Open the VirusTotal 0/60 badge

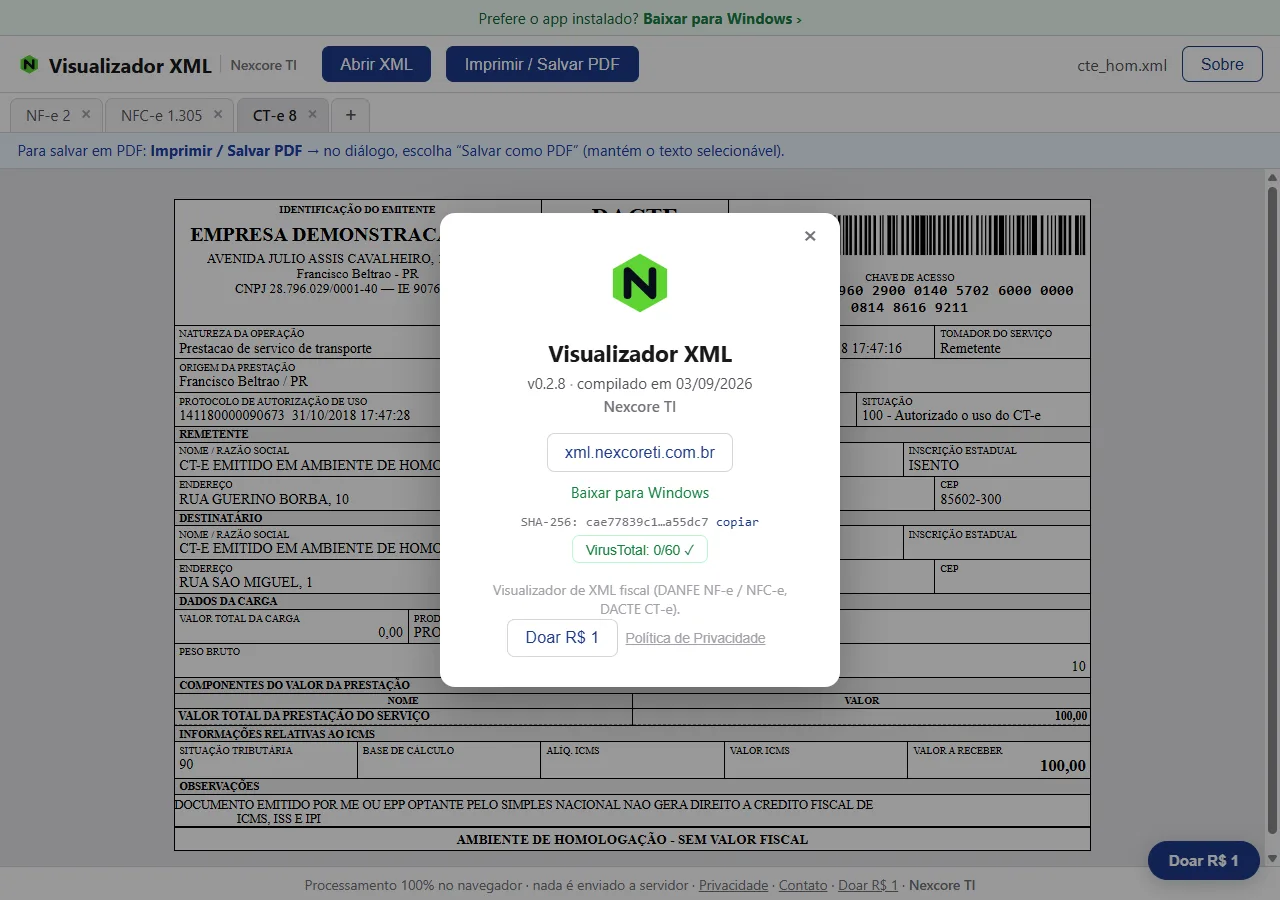point(640,550)
